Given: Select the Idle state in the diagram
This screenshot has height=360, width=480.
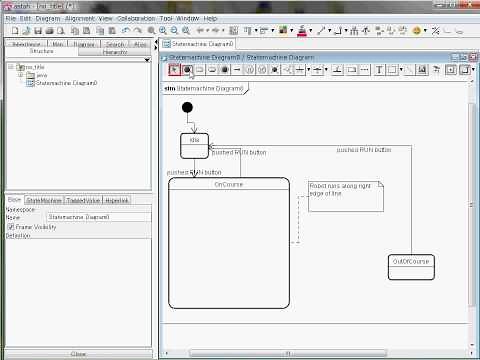Looking at the screenshot, I should [194, 146].
